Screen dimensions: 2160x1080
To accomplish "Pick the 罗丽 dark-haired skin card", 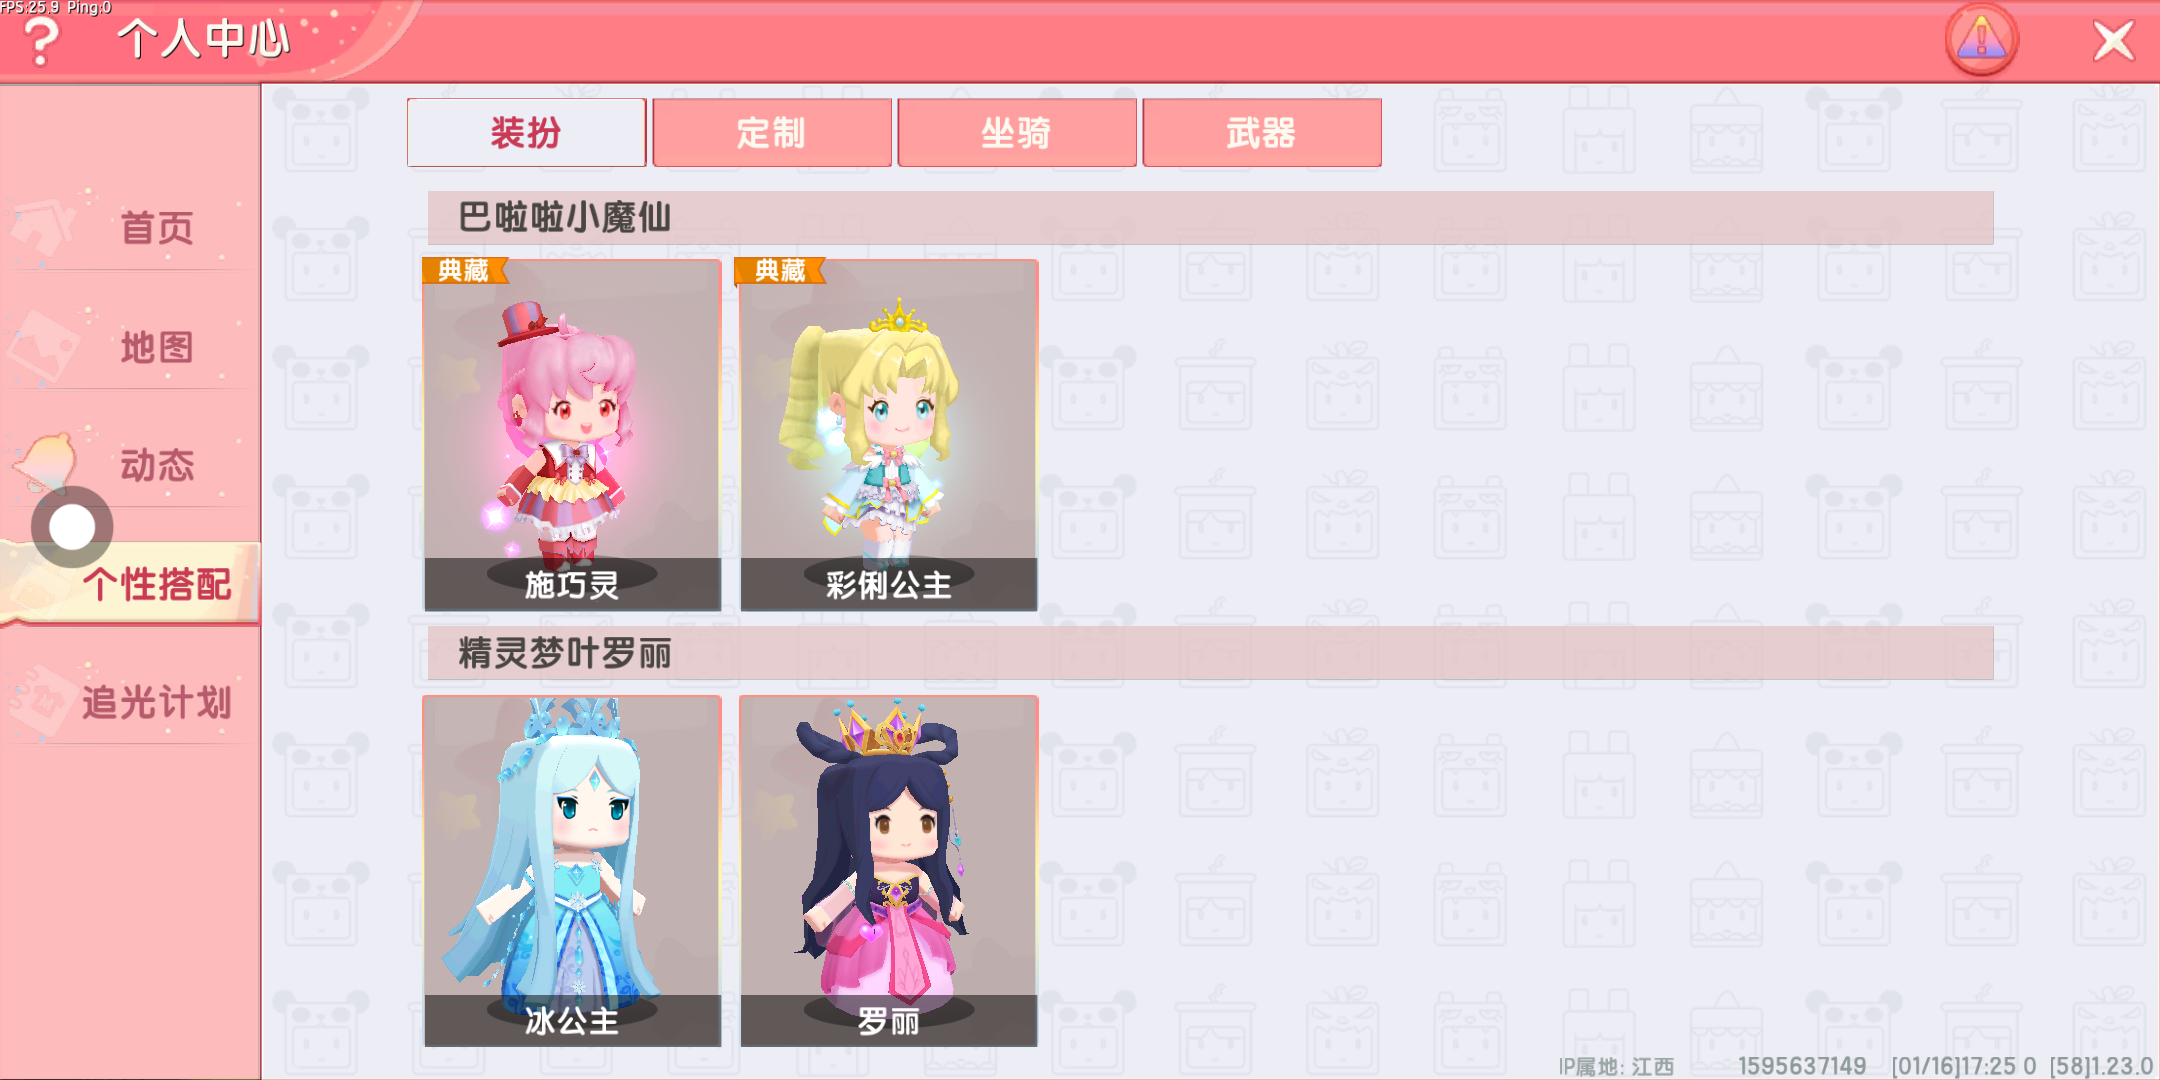I will pos(888,871).
